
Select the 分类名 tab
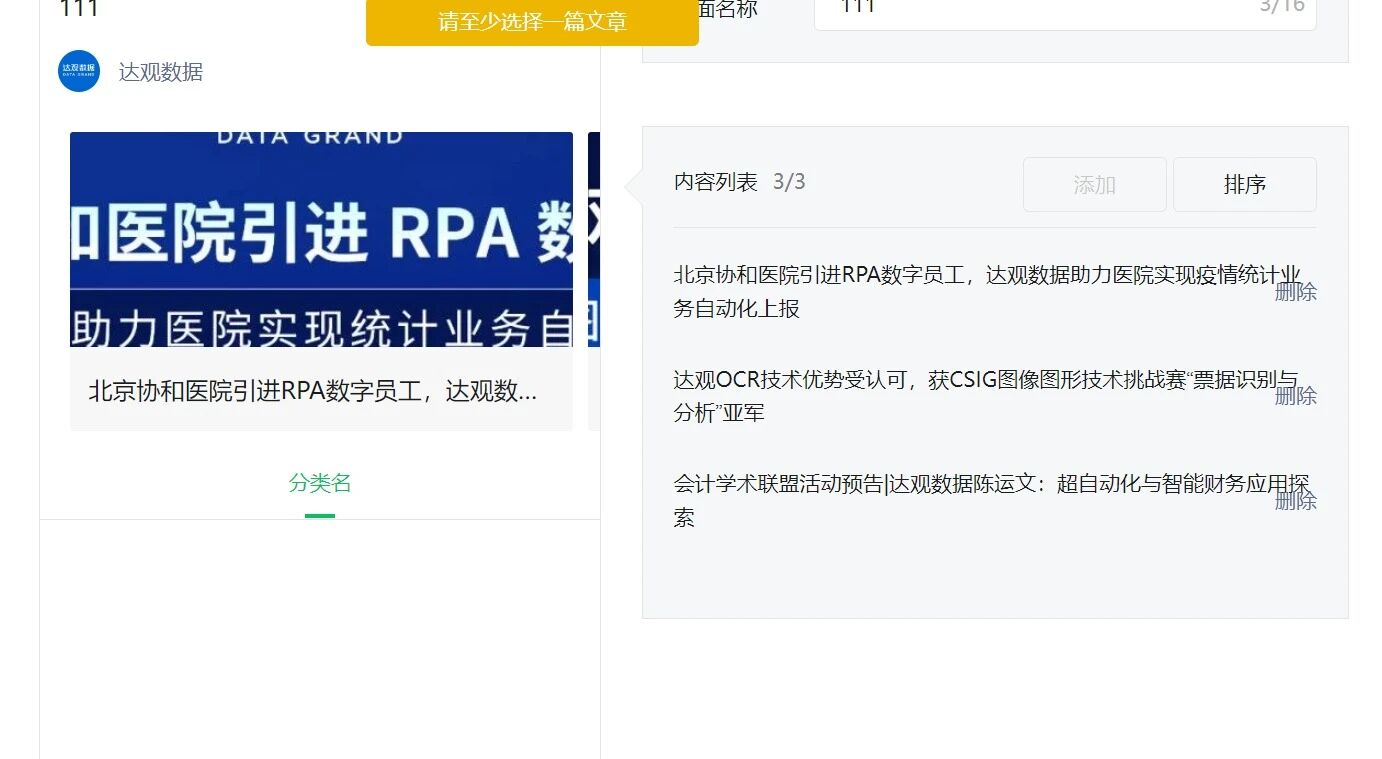pyautogui.click(x=320, y=483)
